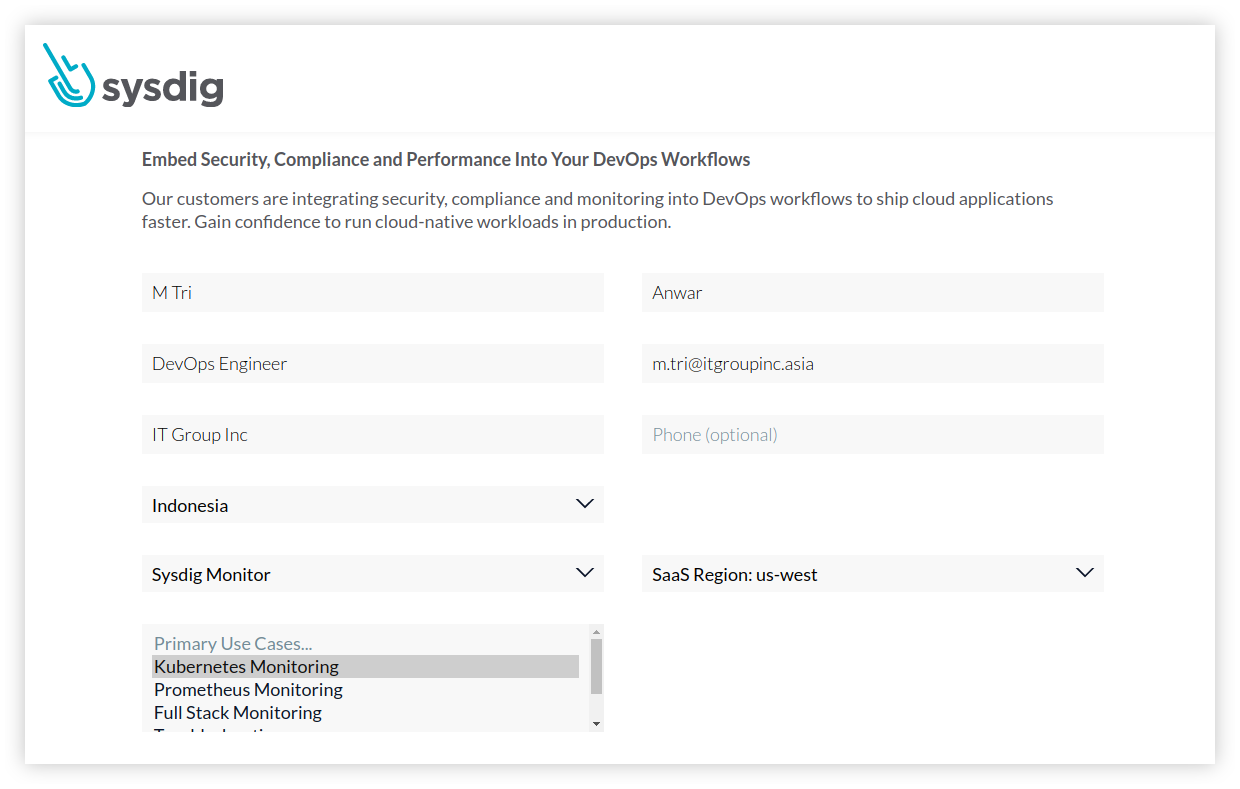Click the sysdig wordmark text

[x=163, y=88]
